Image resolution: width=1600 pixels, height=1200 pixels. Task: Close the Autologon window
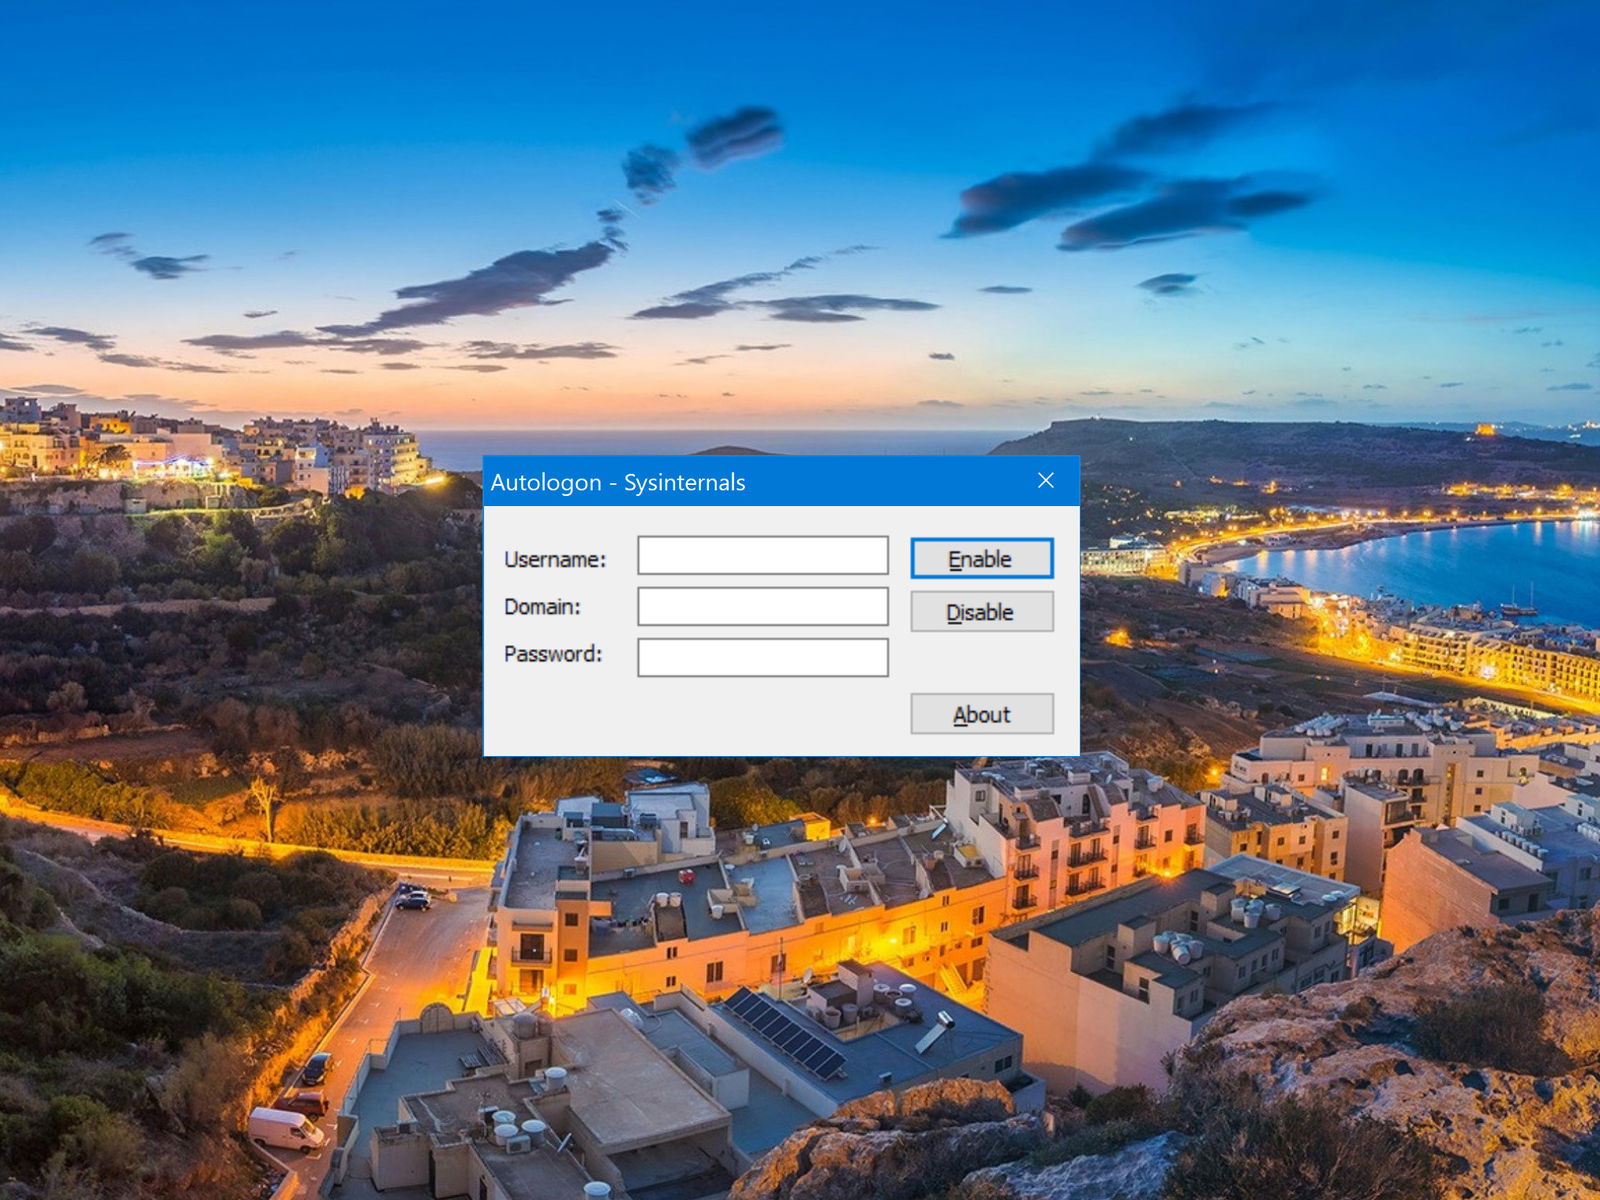pos(1046,481)
